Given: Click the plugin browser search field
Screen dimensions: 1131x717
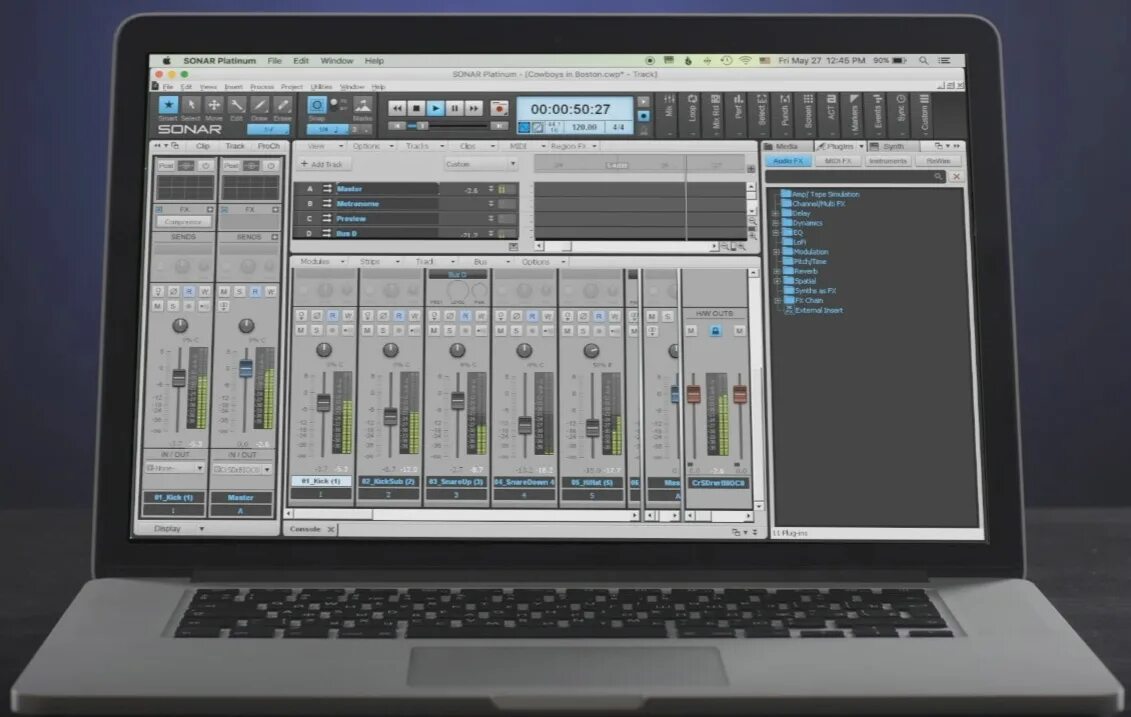Looking at the screenshot, I should pyautogui.click(x=855, y=176).
